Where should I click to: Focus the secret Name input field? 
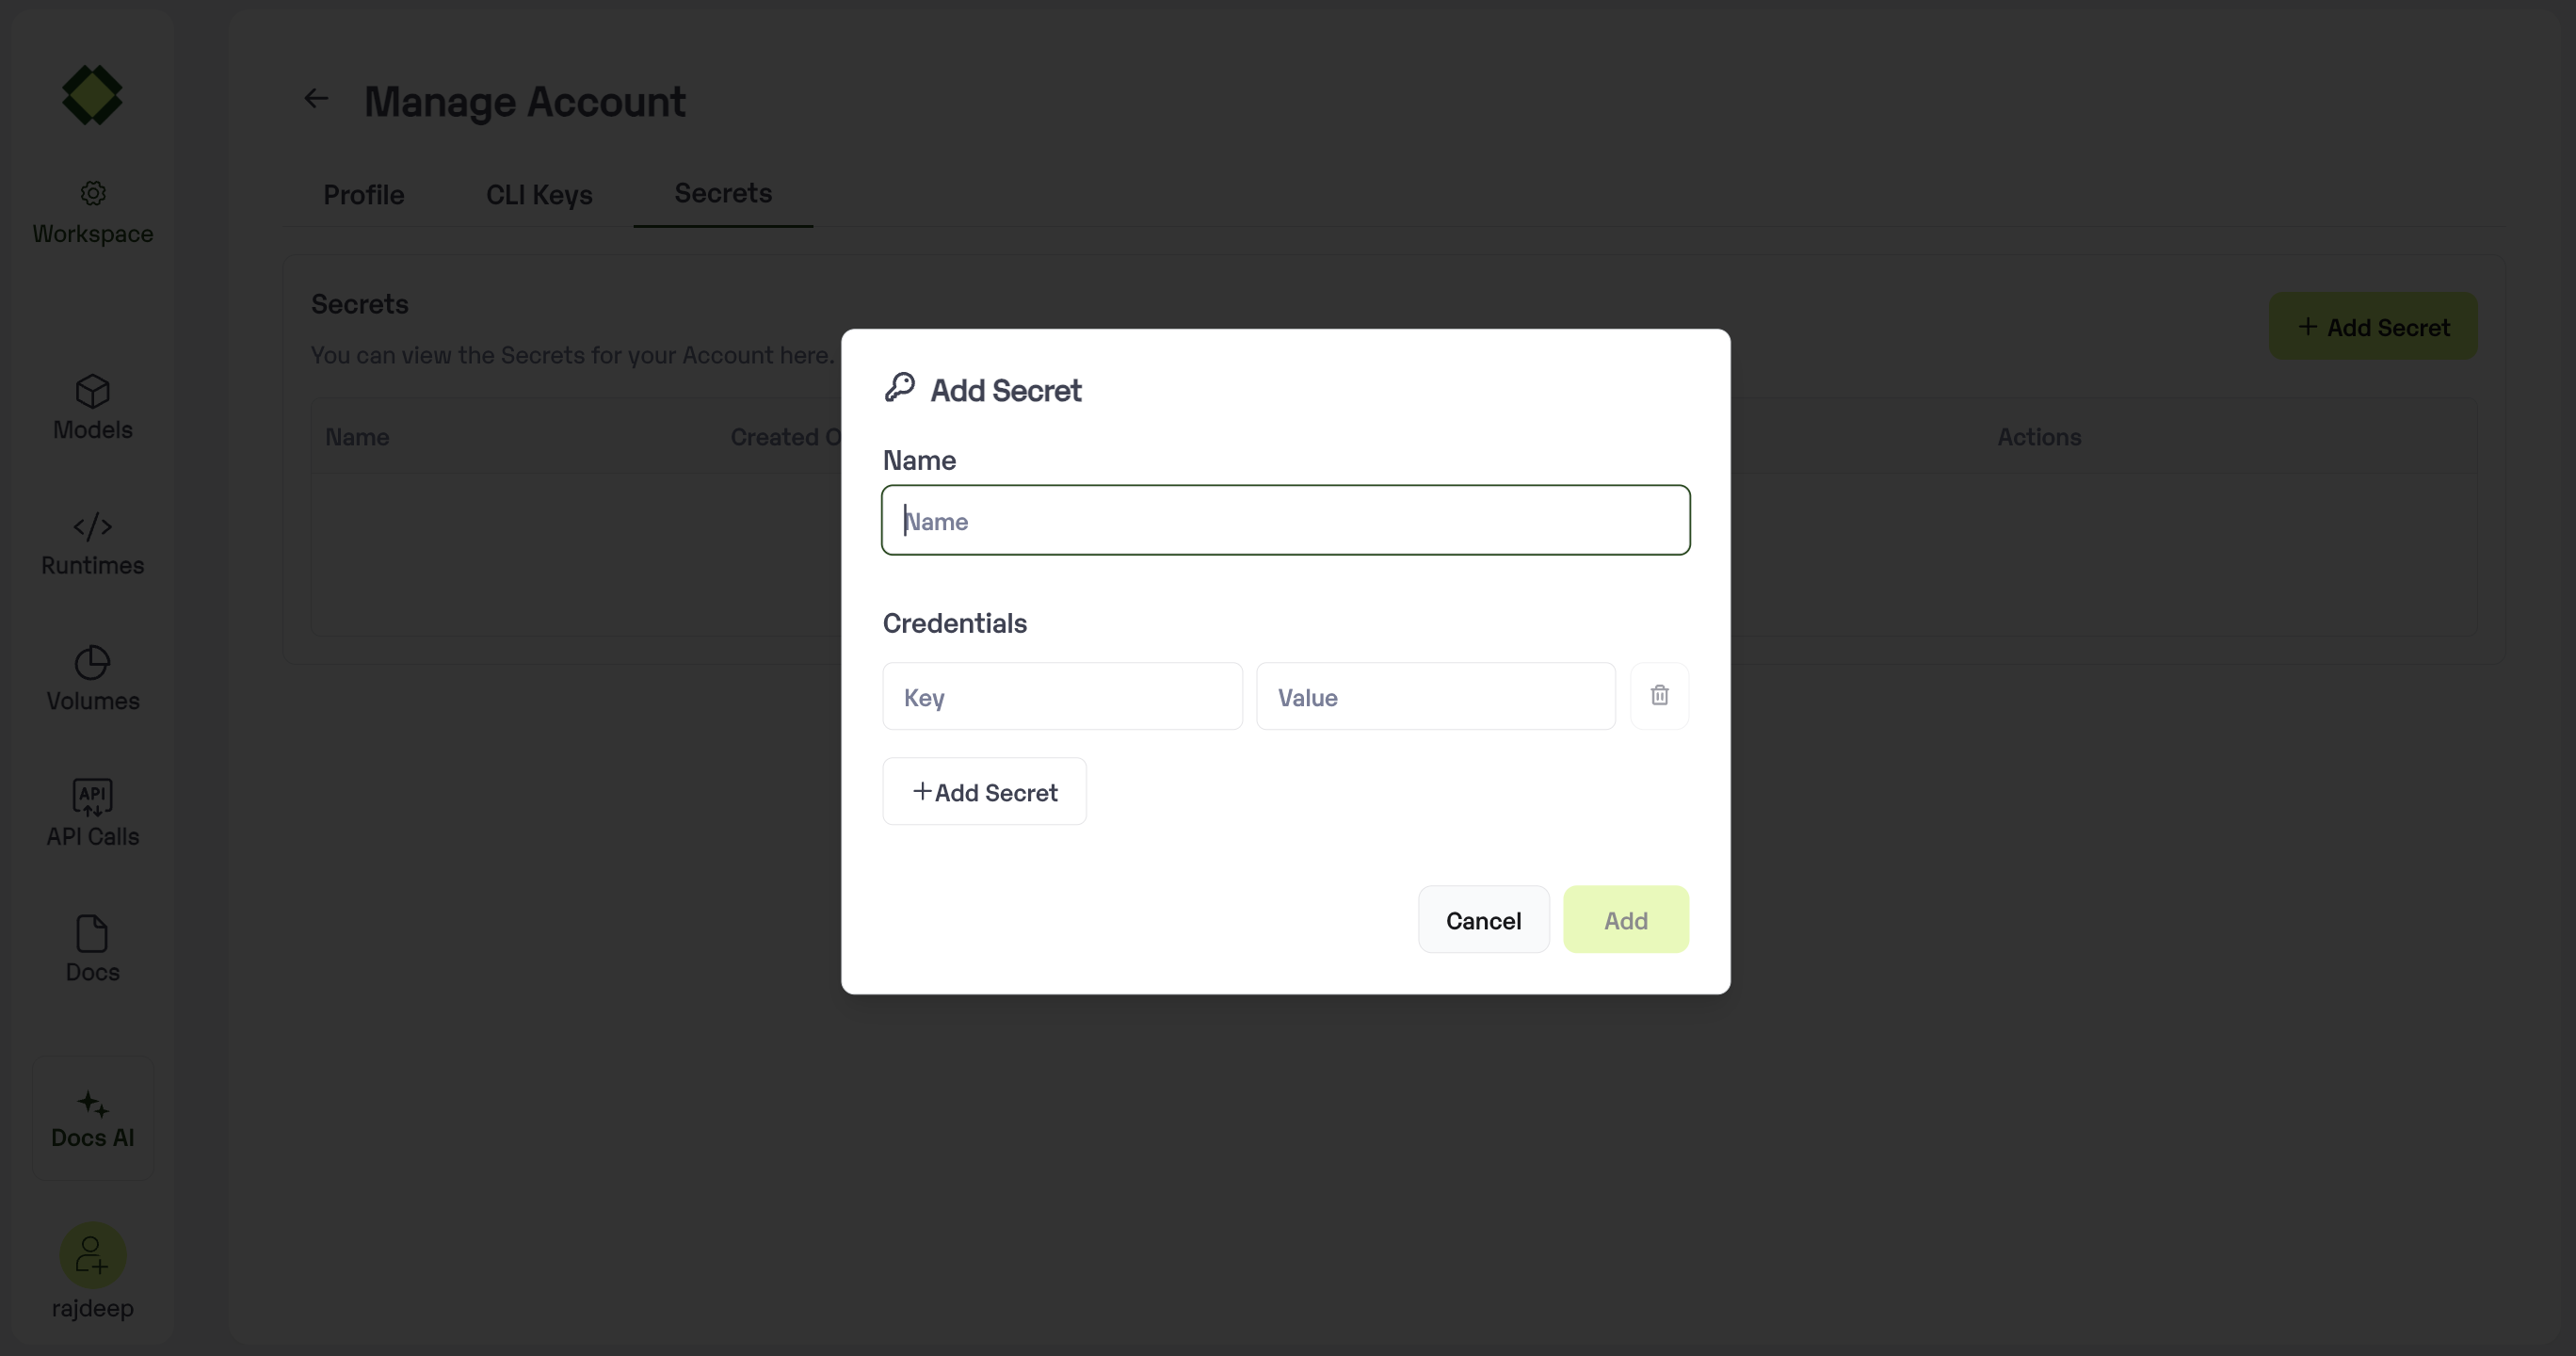coord(1285,521)
